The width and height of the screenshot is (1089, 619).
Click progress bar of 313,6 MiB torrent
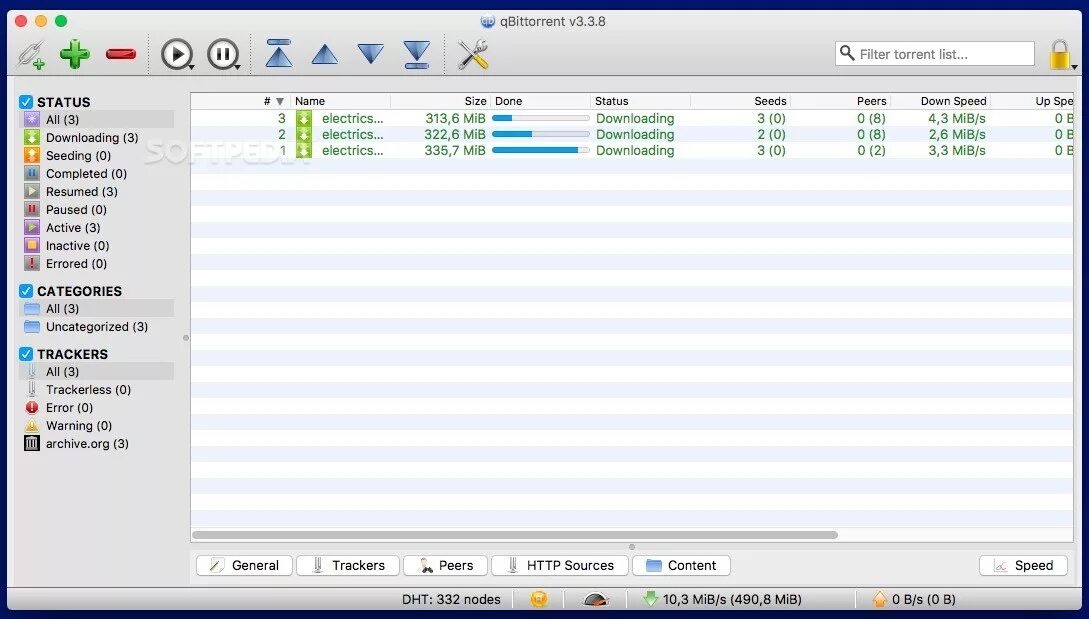540,119
